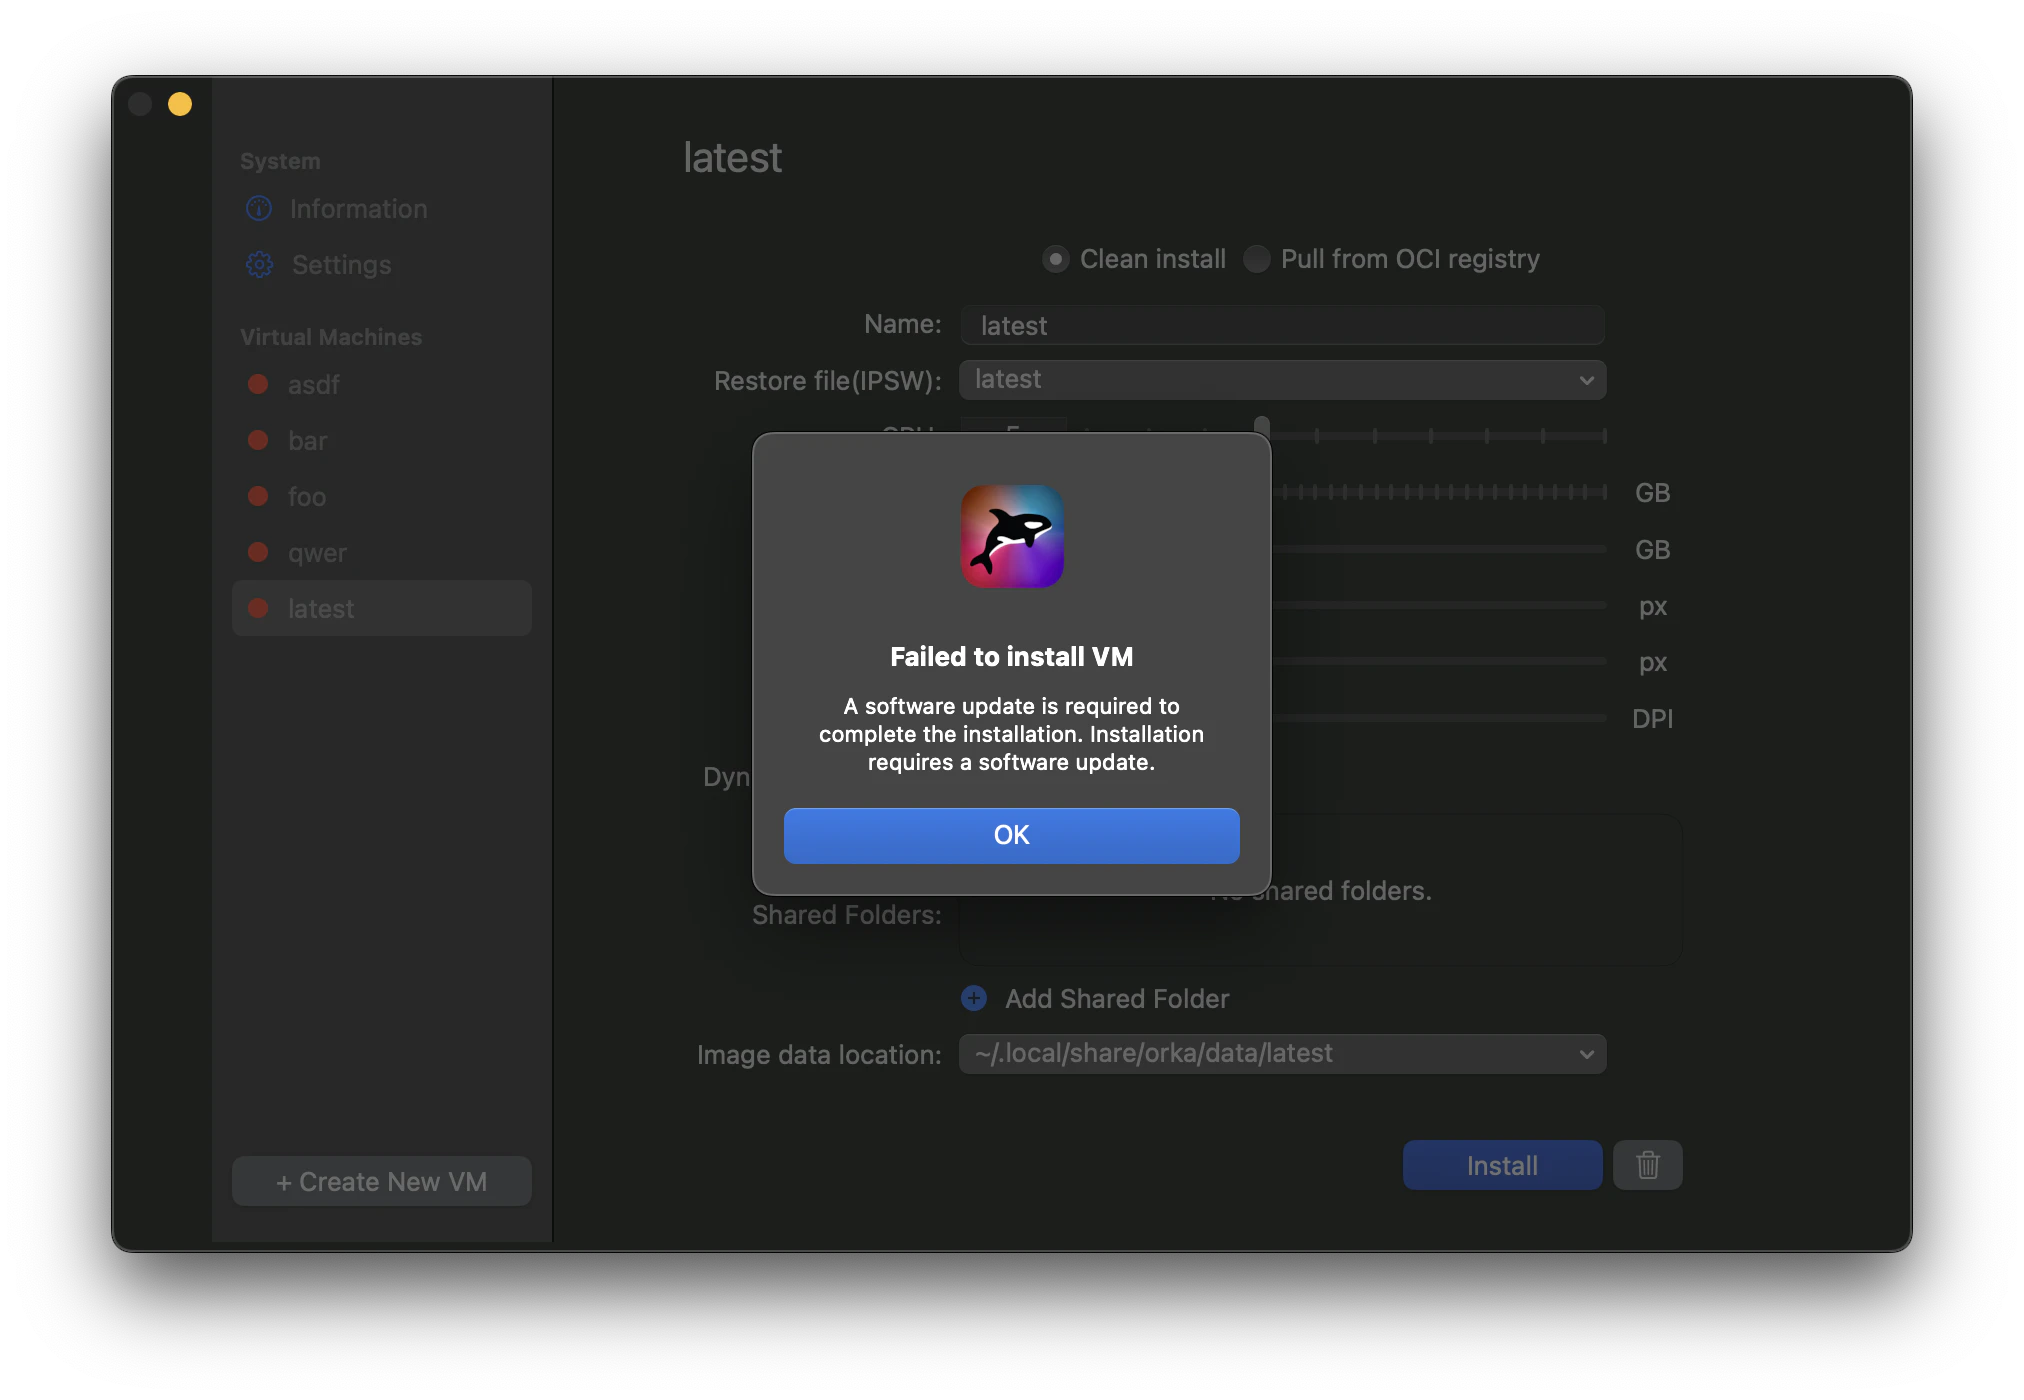This screenshot has height=1400, width=2024.
Task: Select the Clean install option
Action: pos(1055,259)
